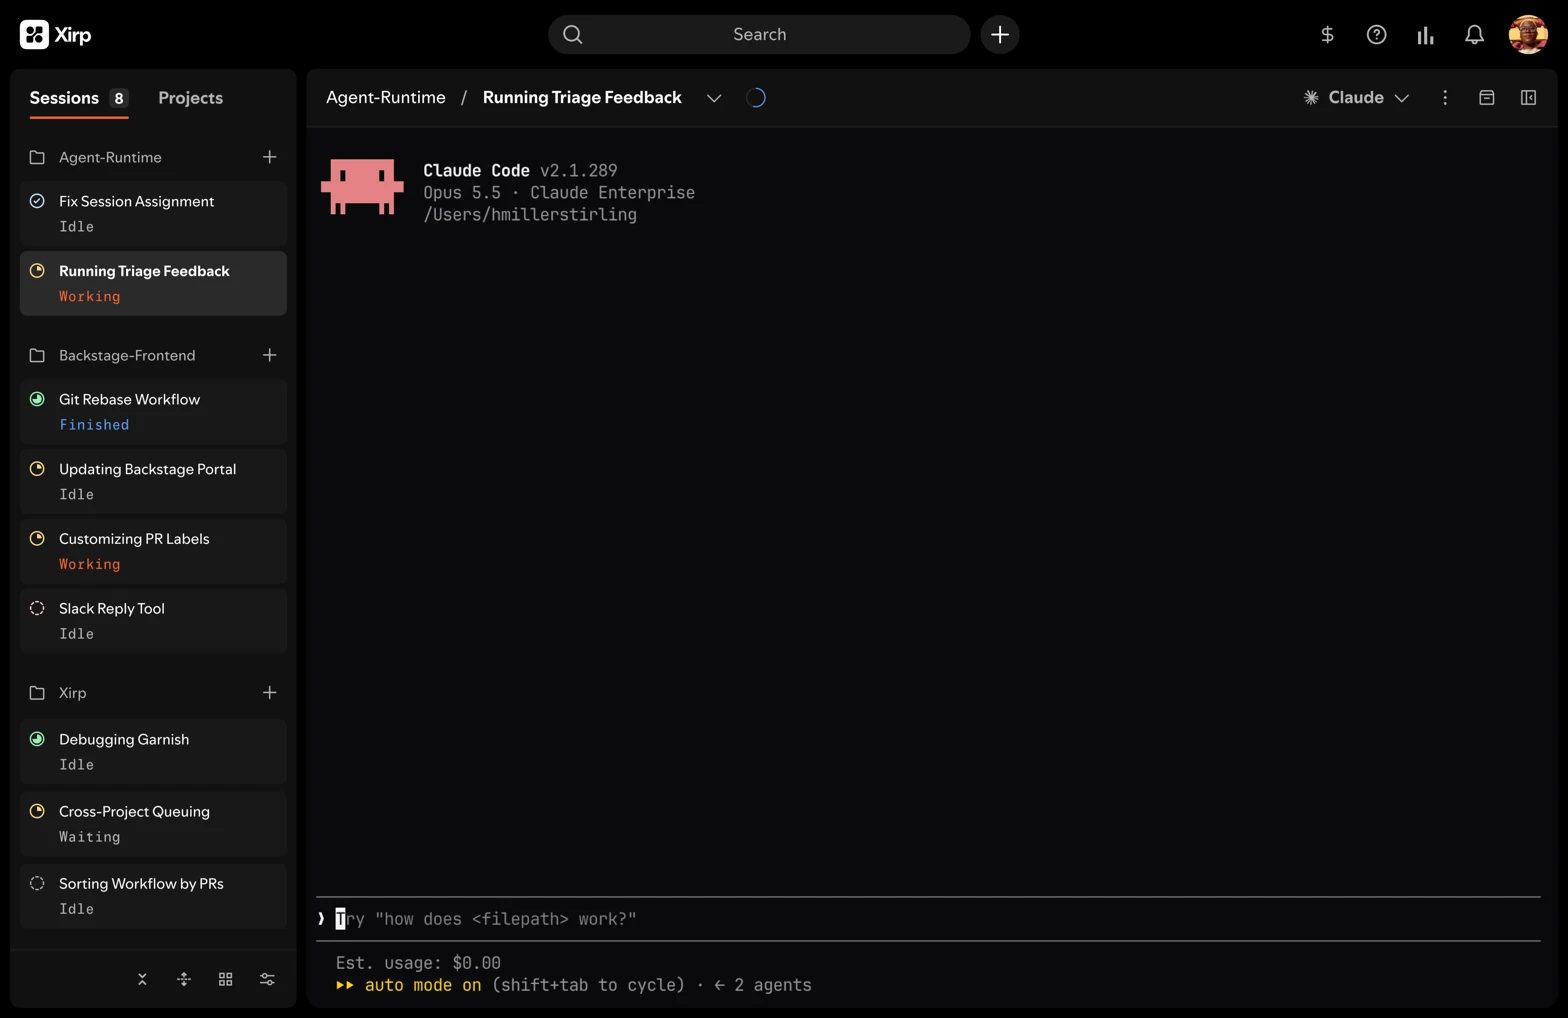Screen dimensions: 1568x1018
Task: Switch to grid view icon
Action: pyautogui.click(x=226, y=979)
